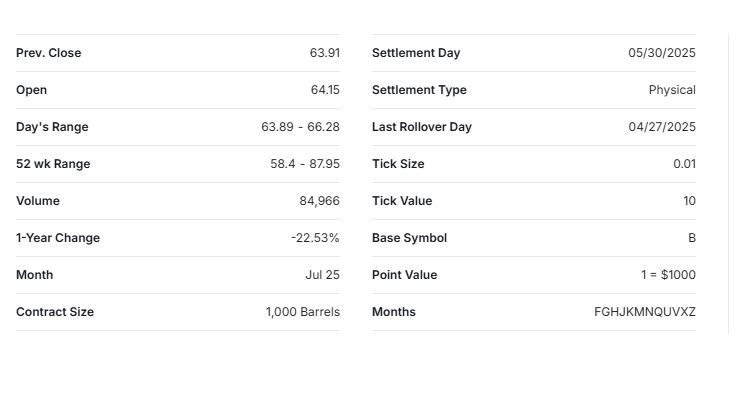Screen dimensions: 750x394
Task: Click the Tick Value number 10
Action: coord(689,201)
